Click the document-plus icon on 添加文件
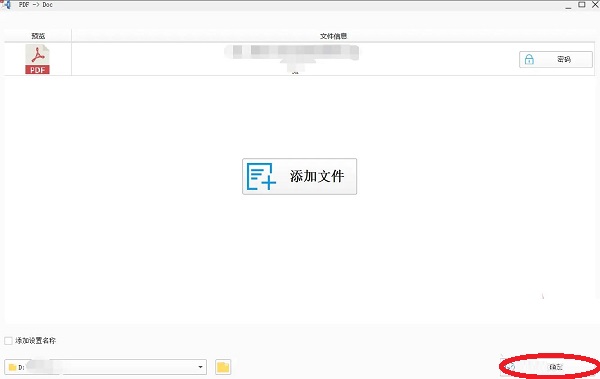 point(261,176)
